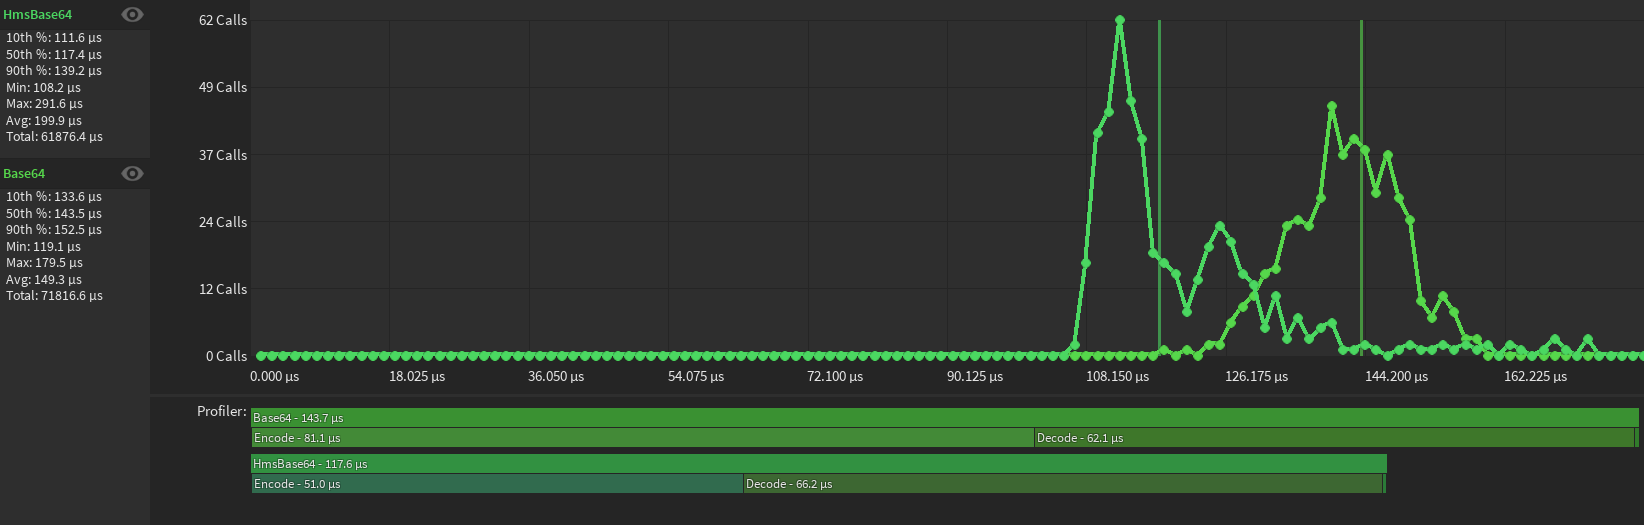Click the '108.150 µs' time axis label

coord(1118,377)
